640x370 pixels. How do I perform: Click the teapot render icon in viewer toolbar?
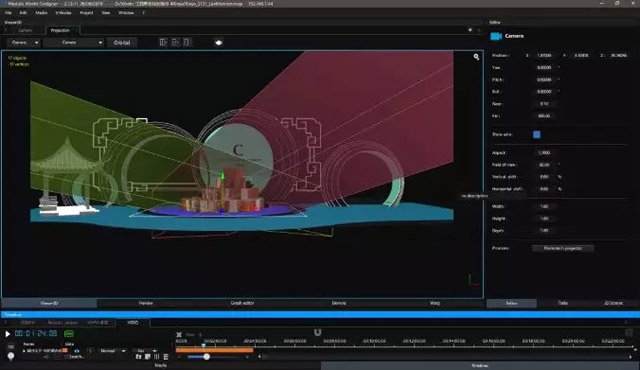click(x=219, y=42)
